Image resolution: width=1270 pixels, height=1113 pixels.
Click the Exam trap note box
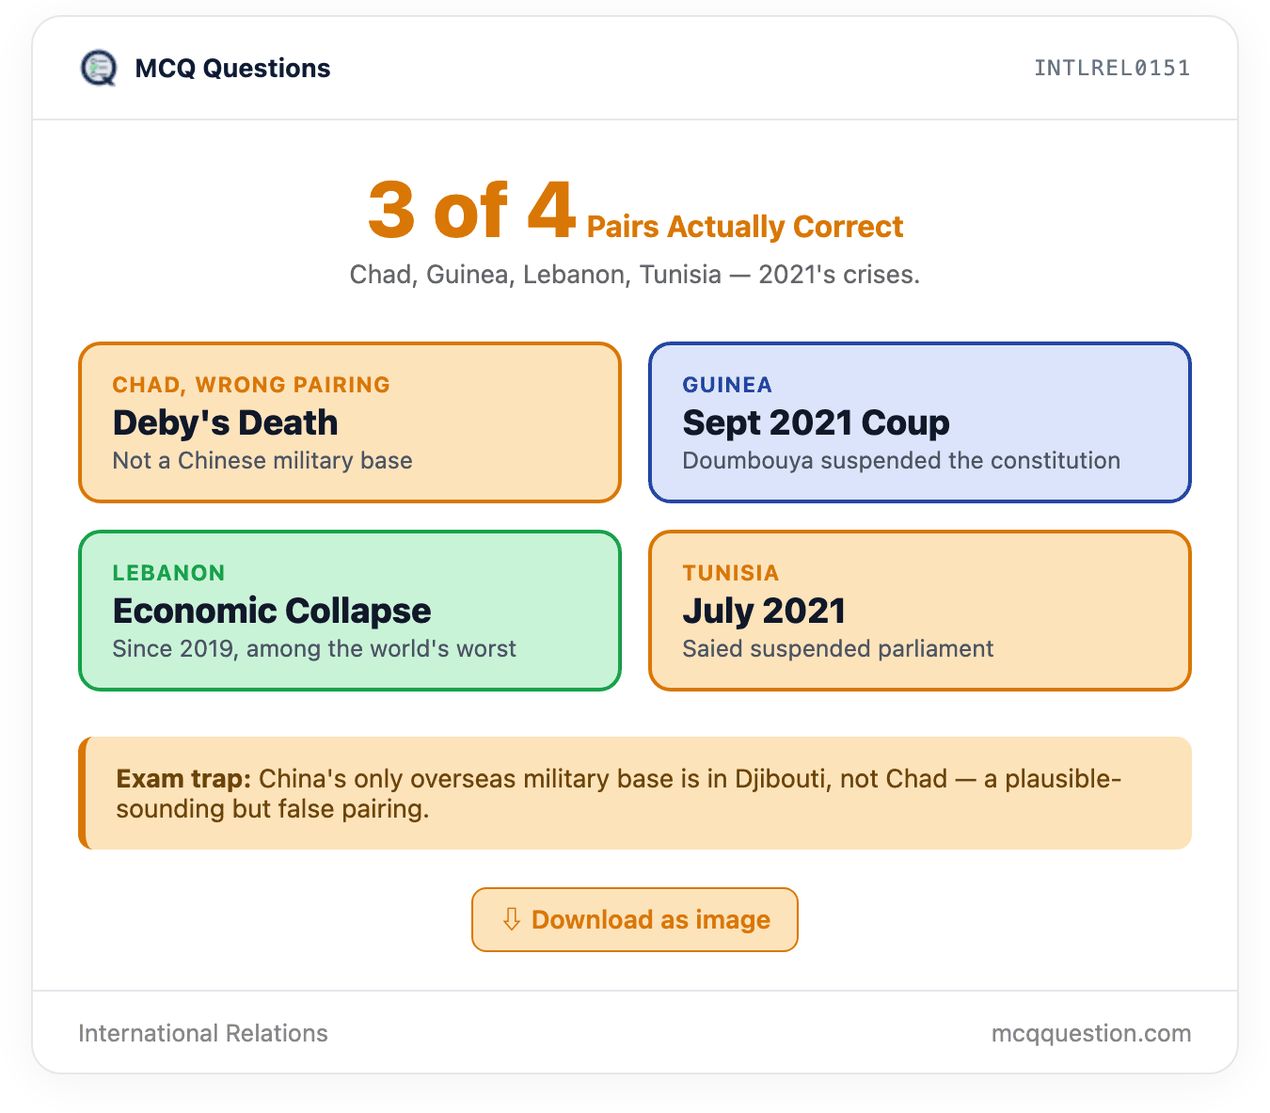click(x=635, y=793)
